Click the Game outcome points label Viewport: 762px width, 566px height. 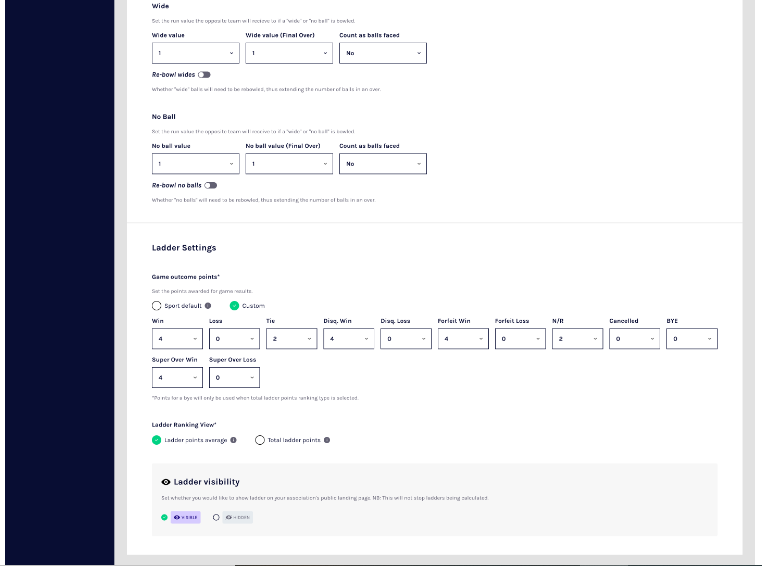[186, 277]
